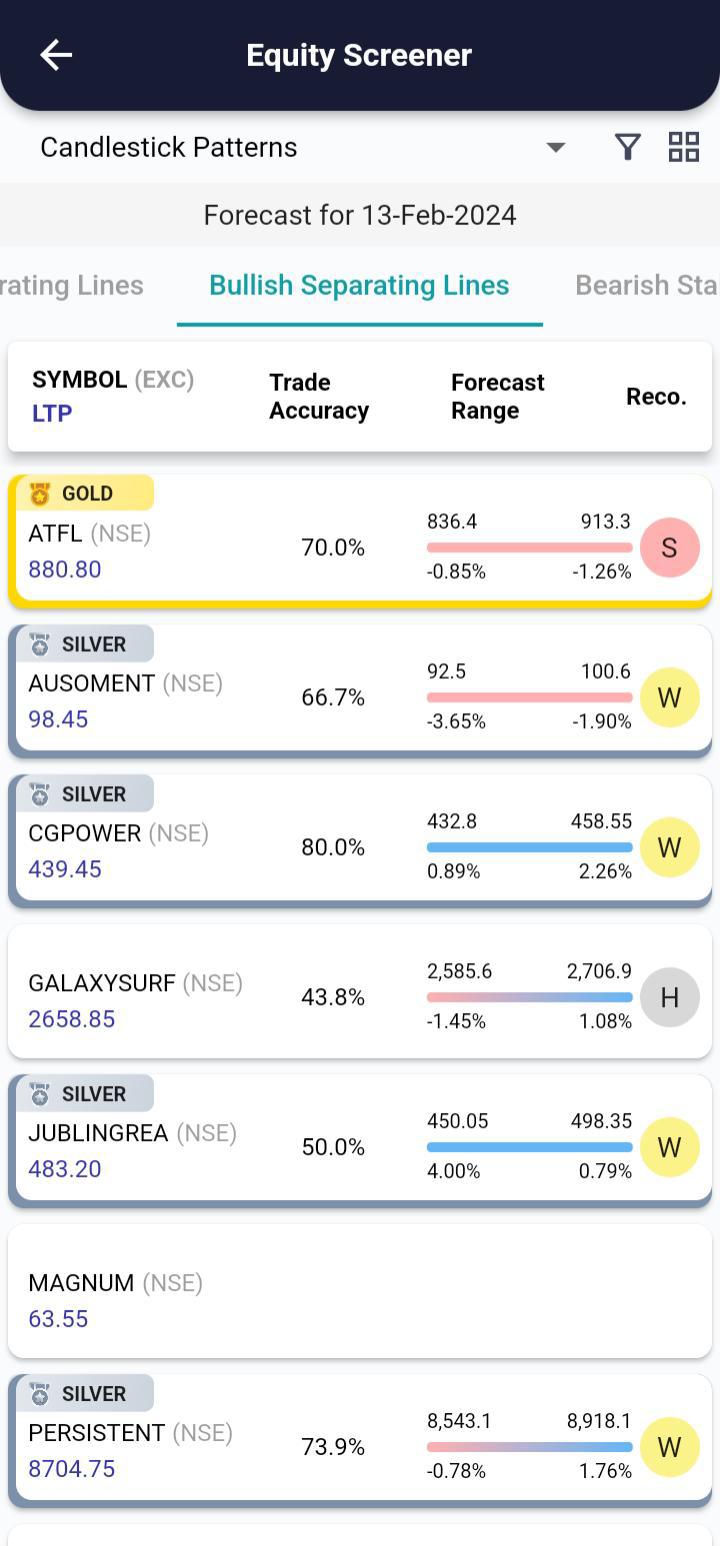Expand the Candlestick Patterns dropdown arrow
Screen dimensions: 720x1546
click(556, 147)
